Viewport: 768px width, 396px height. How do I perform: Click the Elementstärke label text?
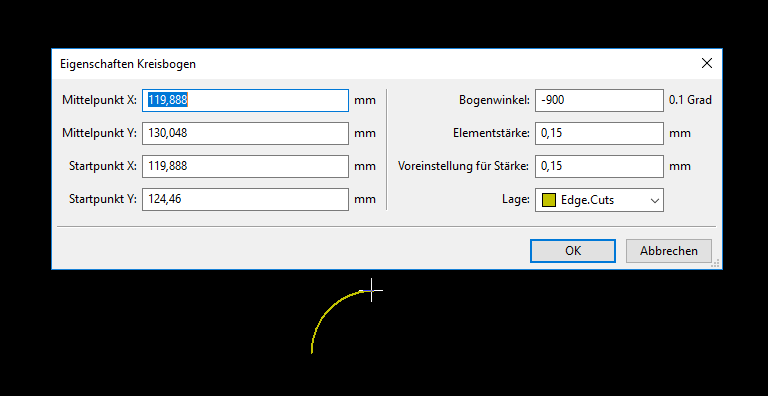[491, 133]
